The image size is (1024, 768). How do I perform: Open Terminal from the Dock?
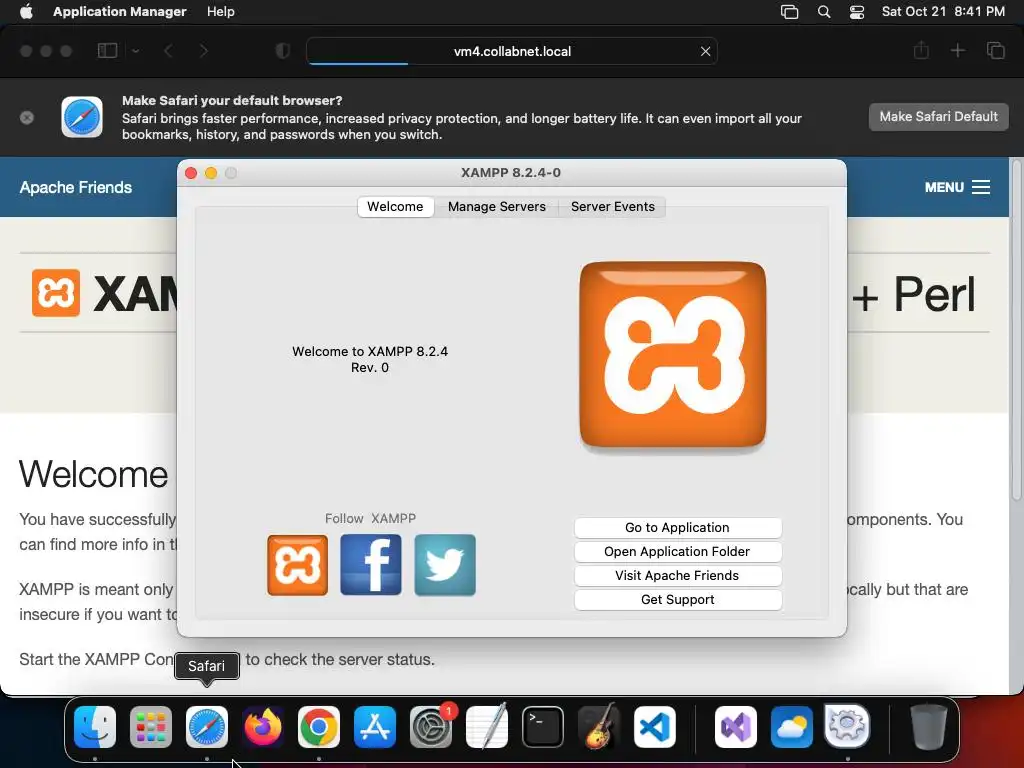pyautogui.click(x=543, y=727)
